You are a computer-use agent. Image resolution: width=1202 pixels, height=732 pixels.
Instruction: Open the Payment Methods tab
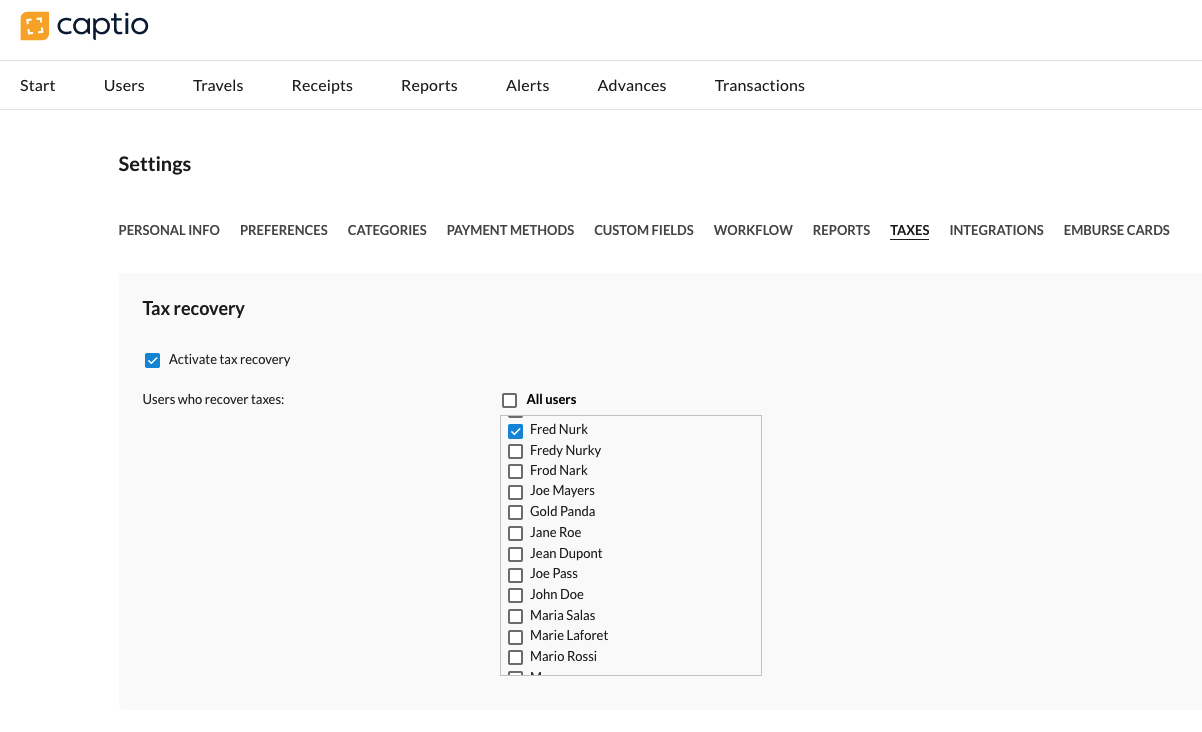pos(510,230)
